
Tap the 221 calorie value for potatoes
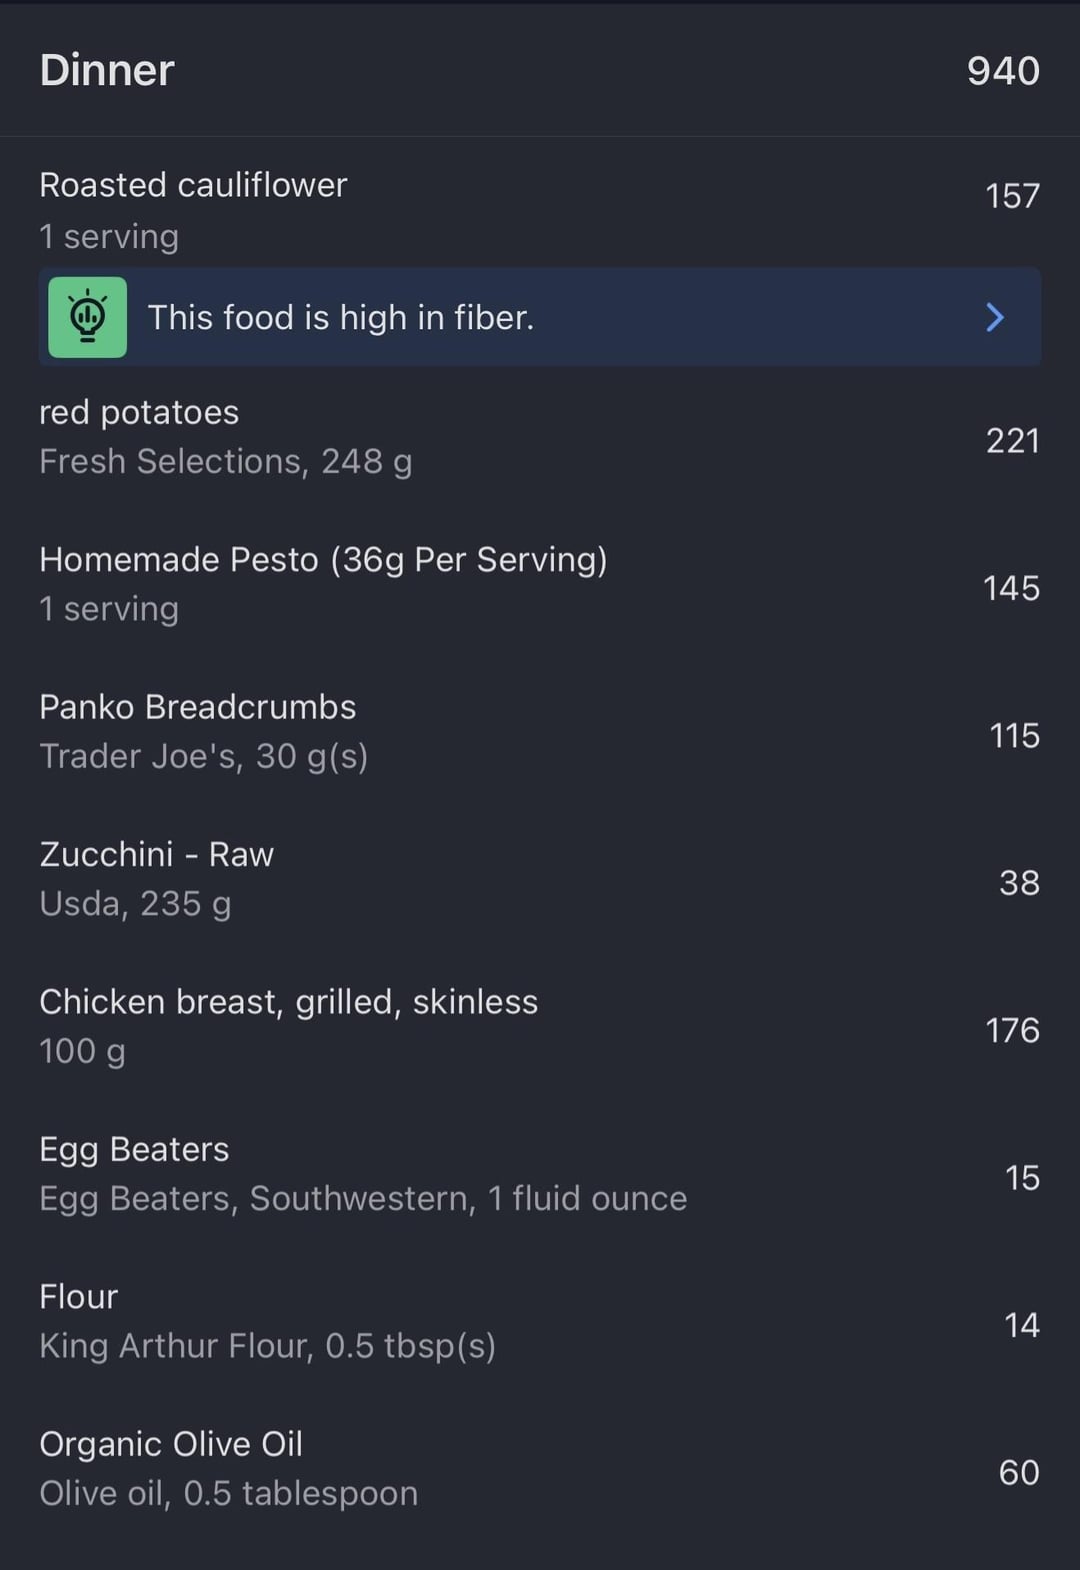[1012, 441]
